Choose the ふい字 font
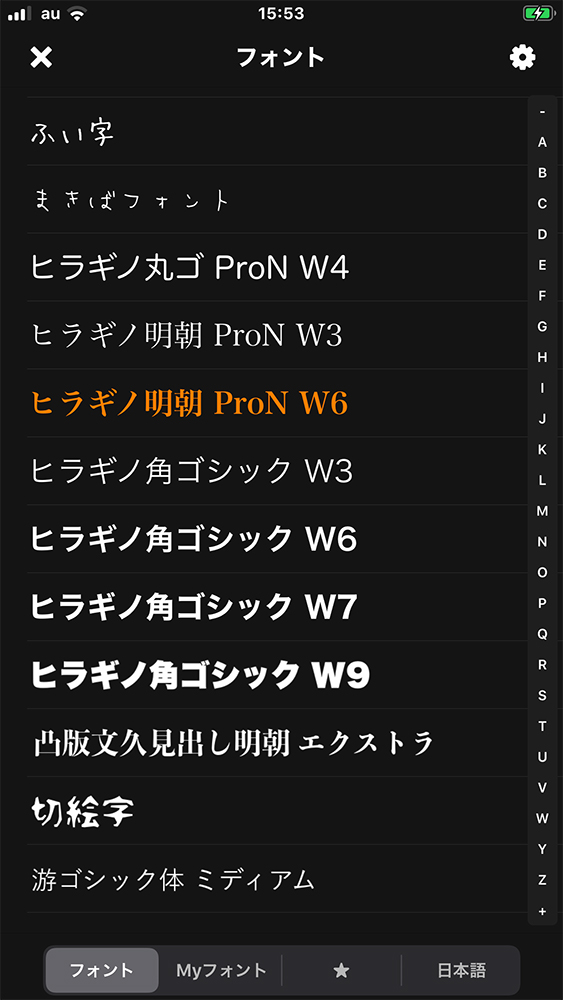This screenshot has width=563, height=1000. tap(277, 131)
